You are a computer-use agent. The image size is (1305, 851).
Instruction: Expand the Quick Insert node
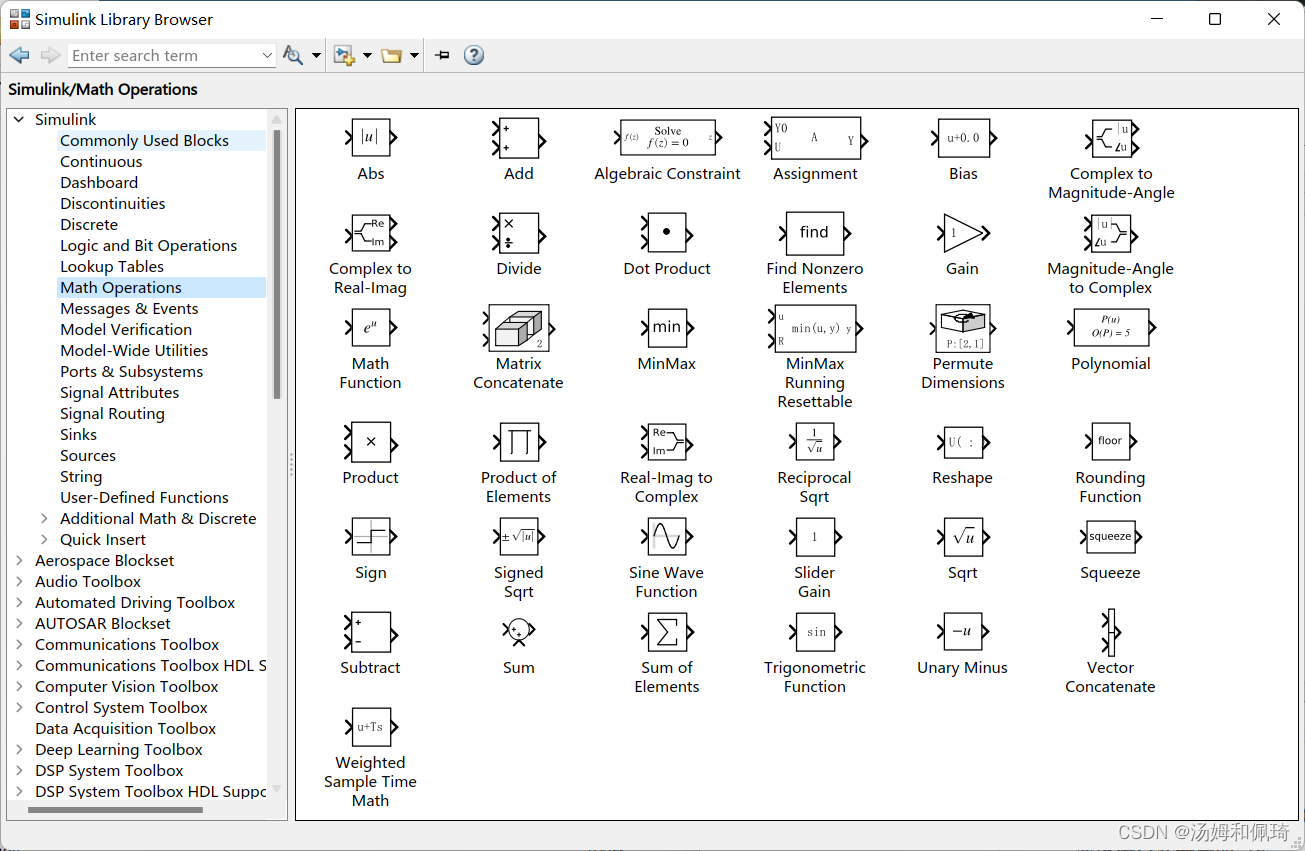click(x=44, y=539)
